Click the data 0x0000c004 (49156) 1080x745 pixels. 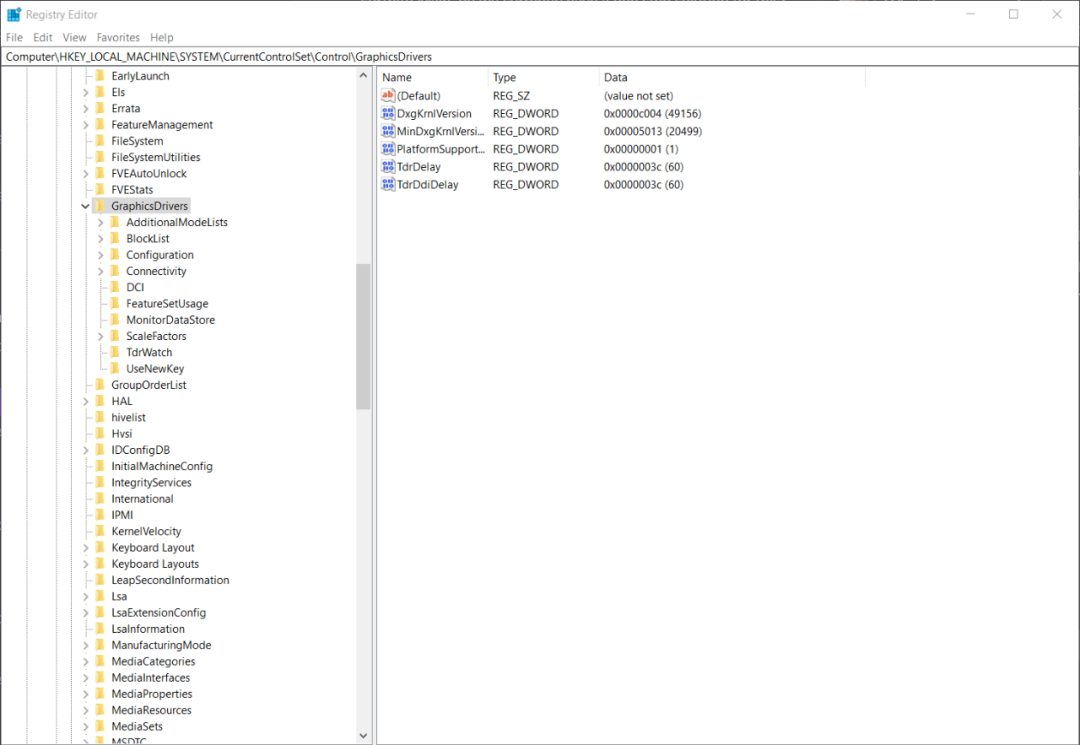coord(652,114)
